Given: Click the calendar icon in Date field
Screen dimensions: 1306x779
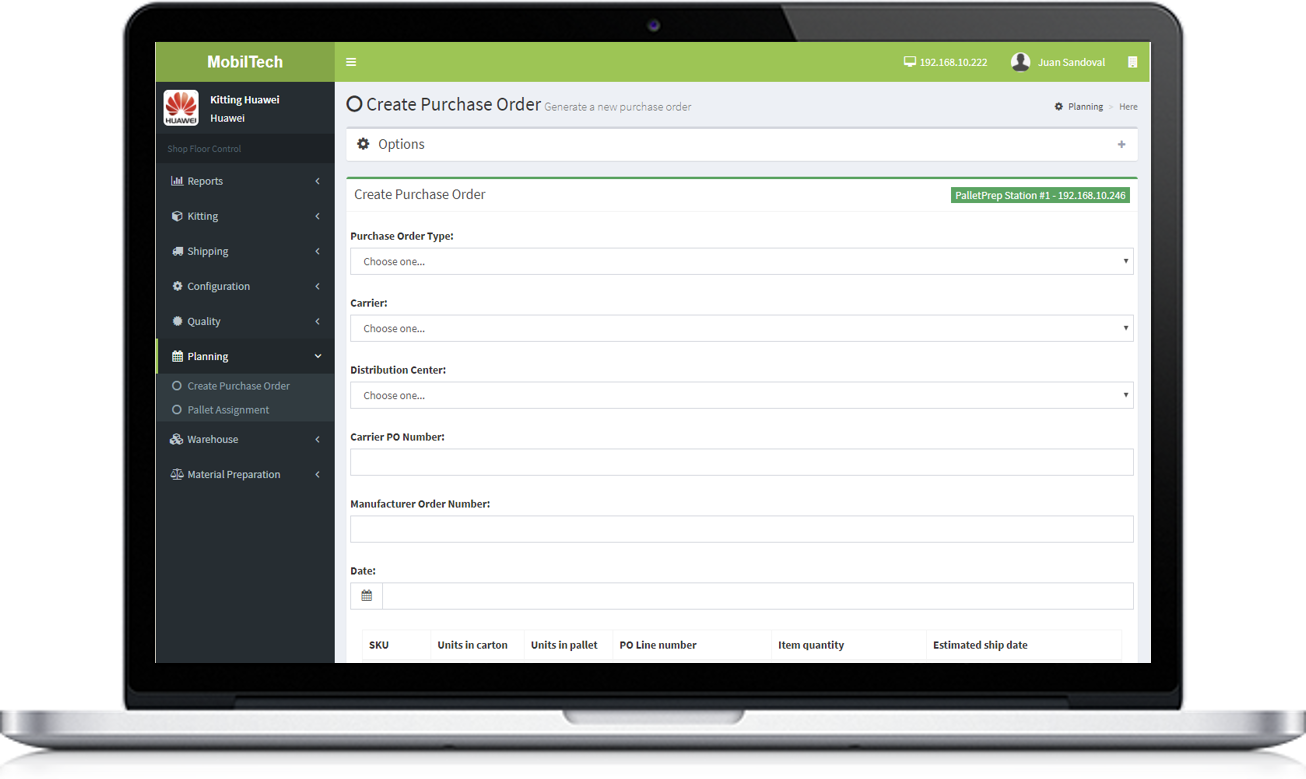Looking at the screenshot, I should pyautogui.click(x=367, y=596).
